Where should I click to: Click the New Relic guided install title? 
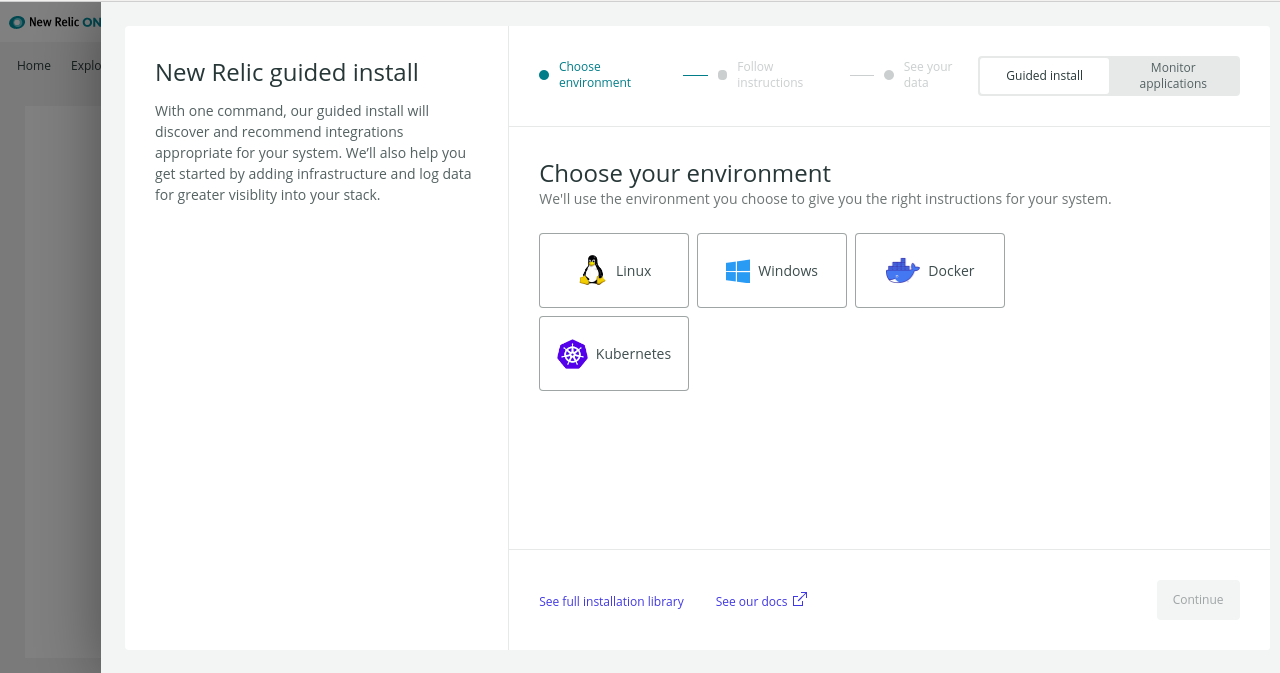click(x=287, y=73)
